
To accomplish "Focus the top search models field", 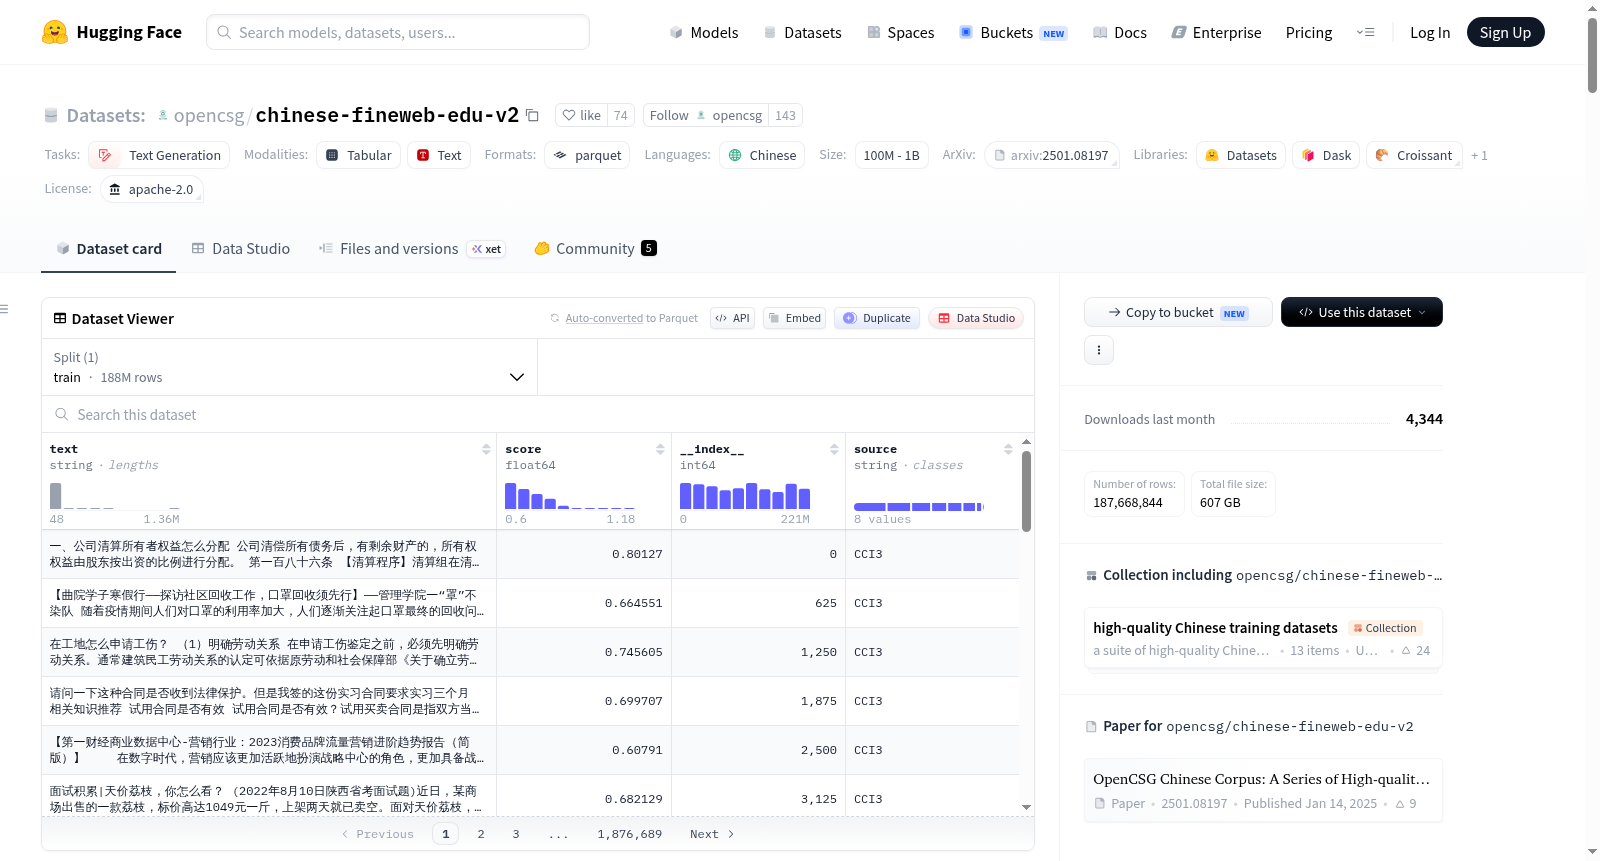I will tap(398, 32).
